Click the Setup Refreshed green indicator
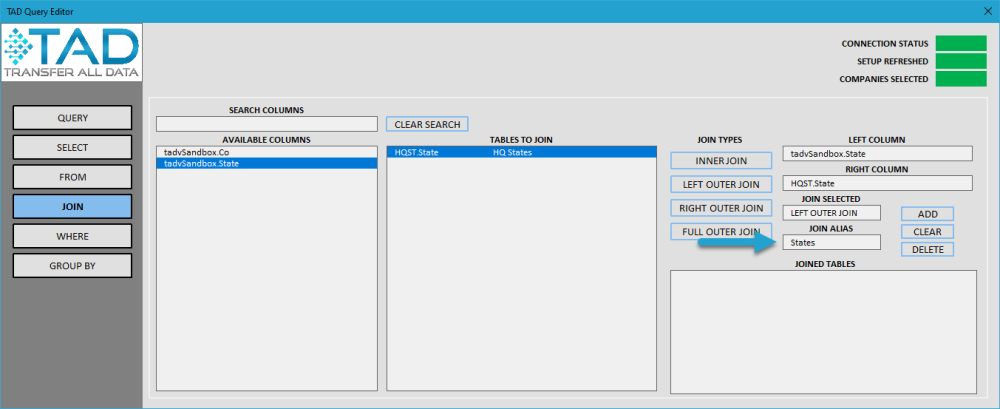The image size is (1000, 409). click(961, 61)
